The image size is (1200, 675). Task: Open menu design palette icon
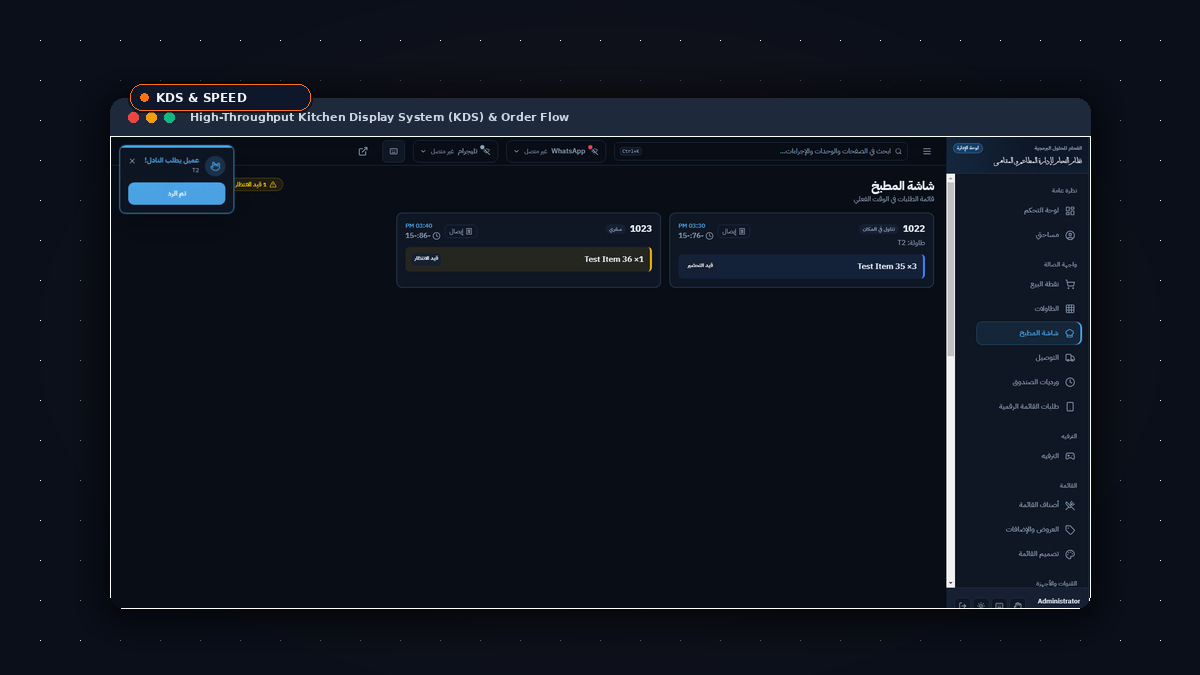coord(1070,554)
